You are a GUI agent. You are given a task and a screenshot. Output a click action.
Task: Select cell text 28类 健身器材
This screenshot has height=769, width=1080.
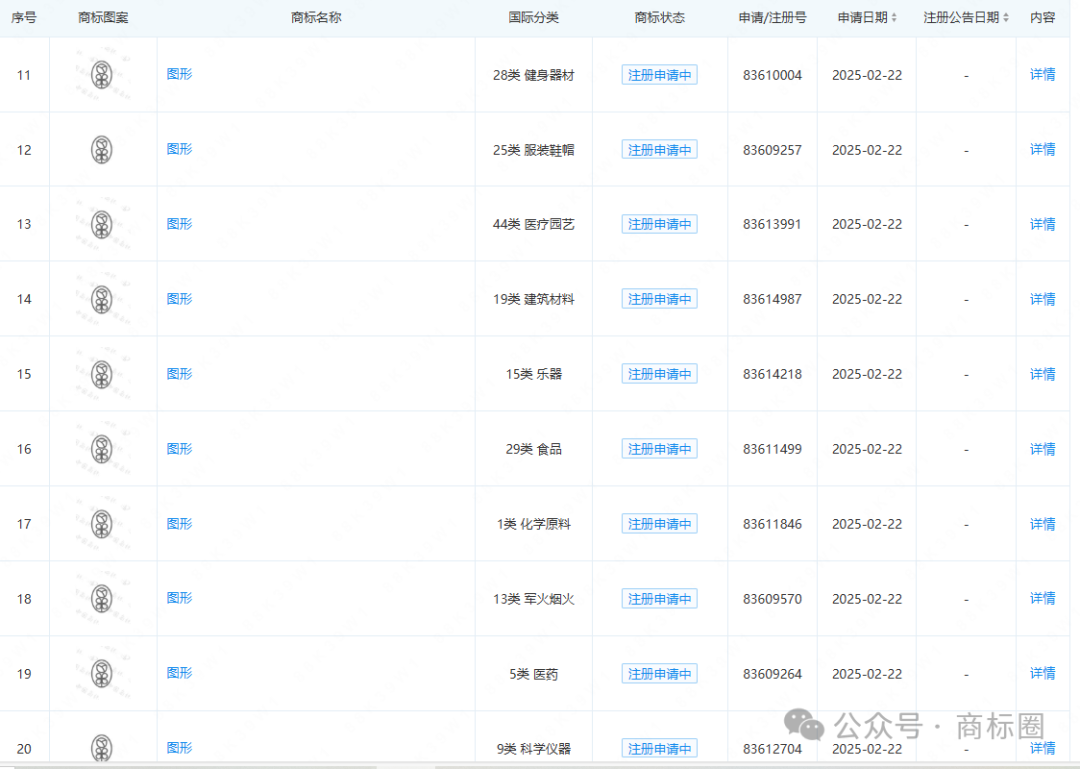coord(534,75)
